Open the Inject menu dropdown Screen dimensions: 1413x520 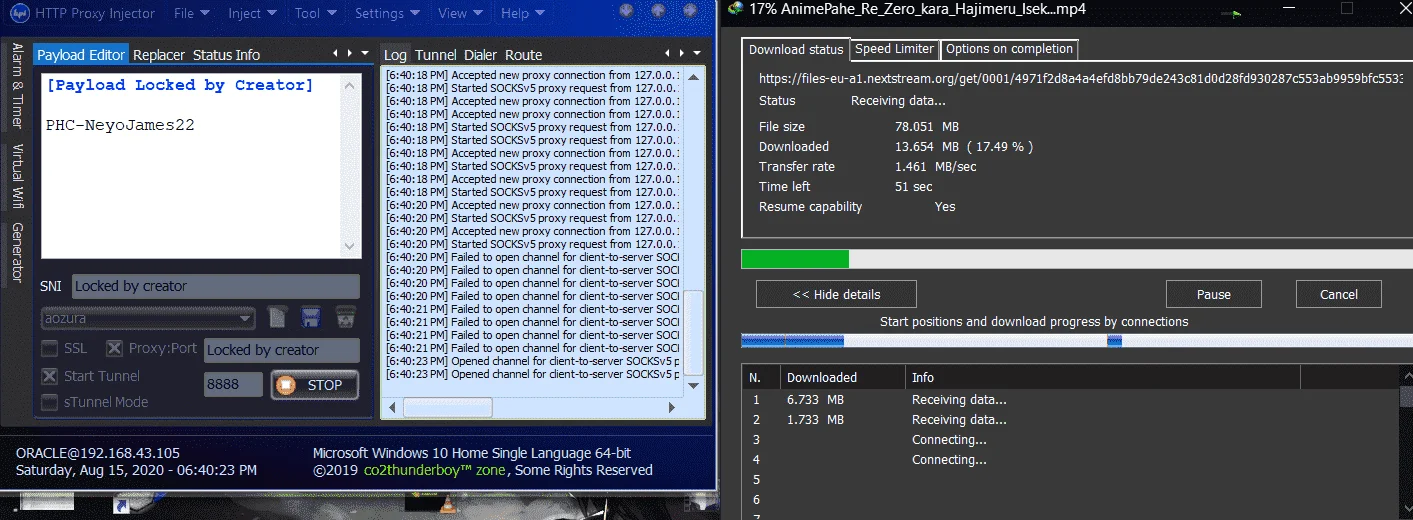[251, 13]
